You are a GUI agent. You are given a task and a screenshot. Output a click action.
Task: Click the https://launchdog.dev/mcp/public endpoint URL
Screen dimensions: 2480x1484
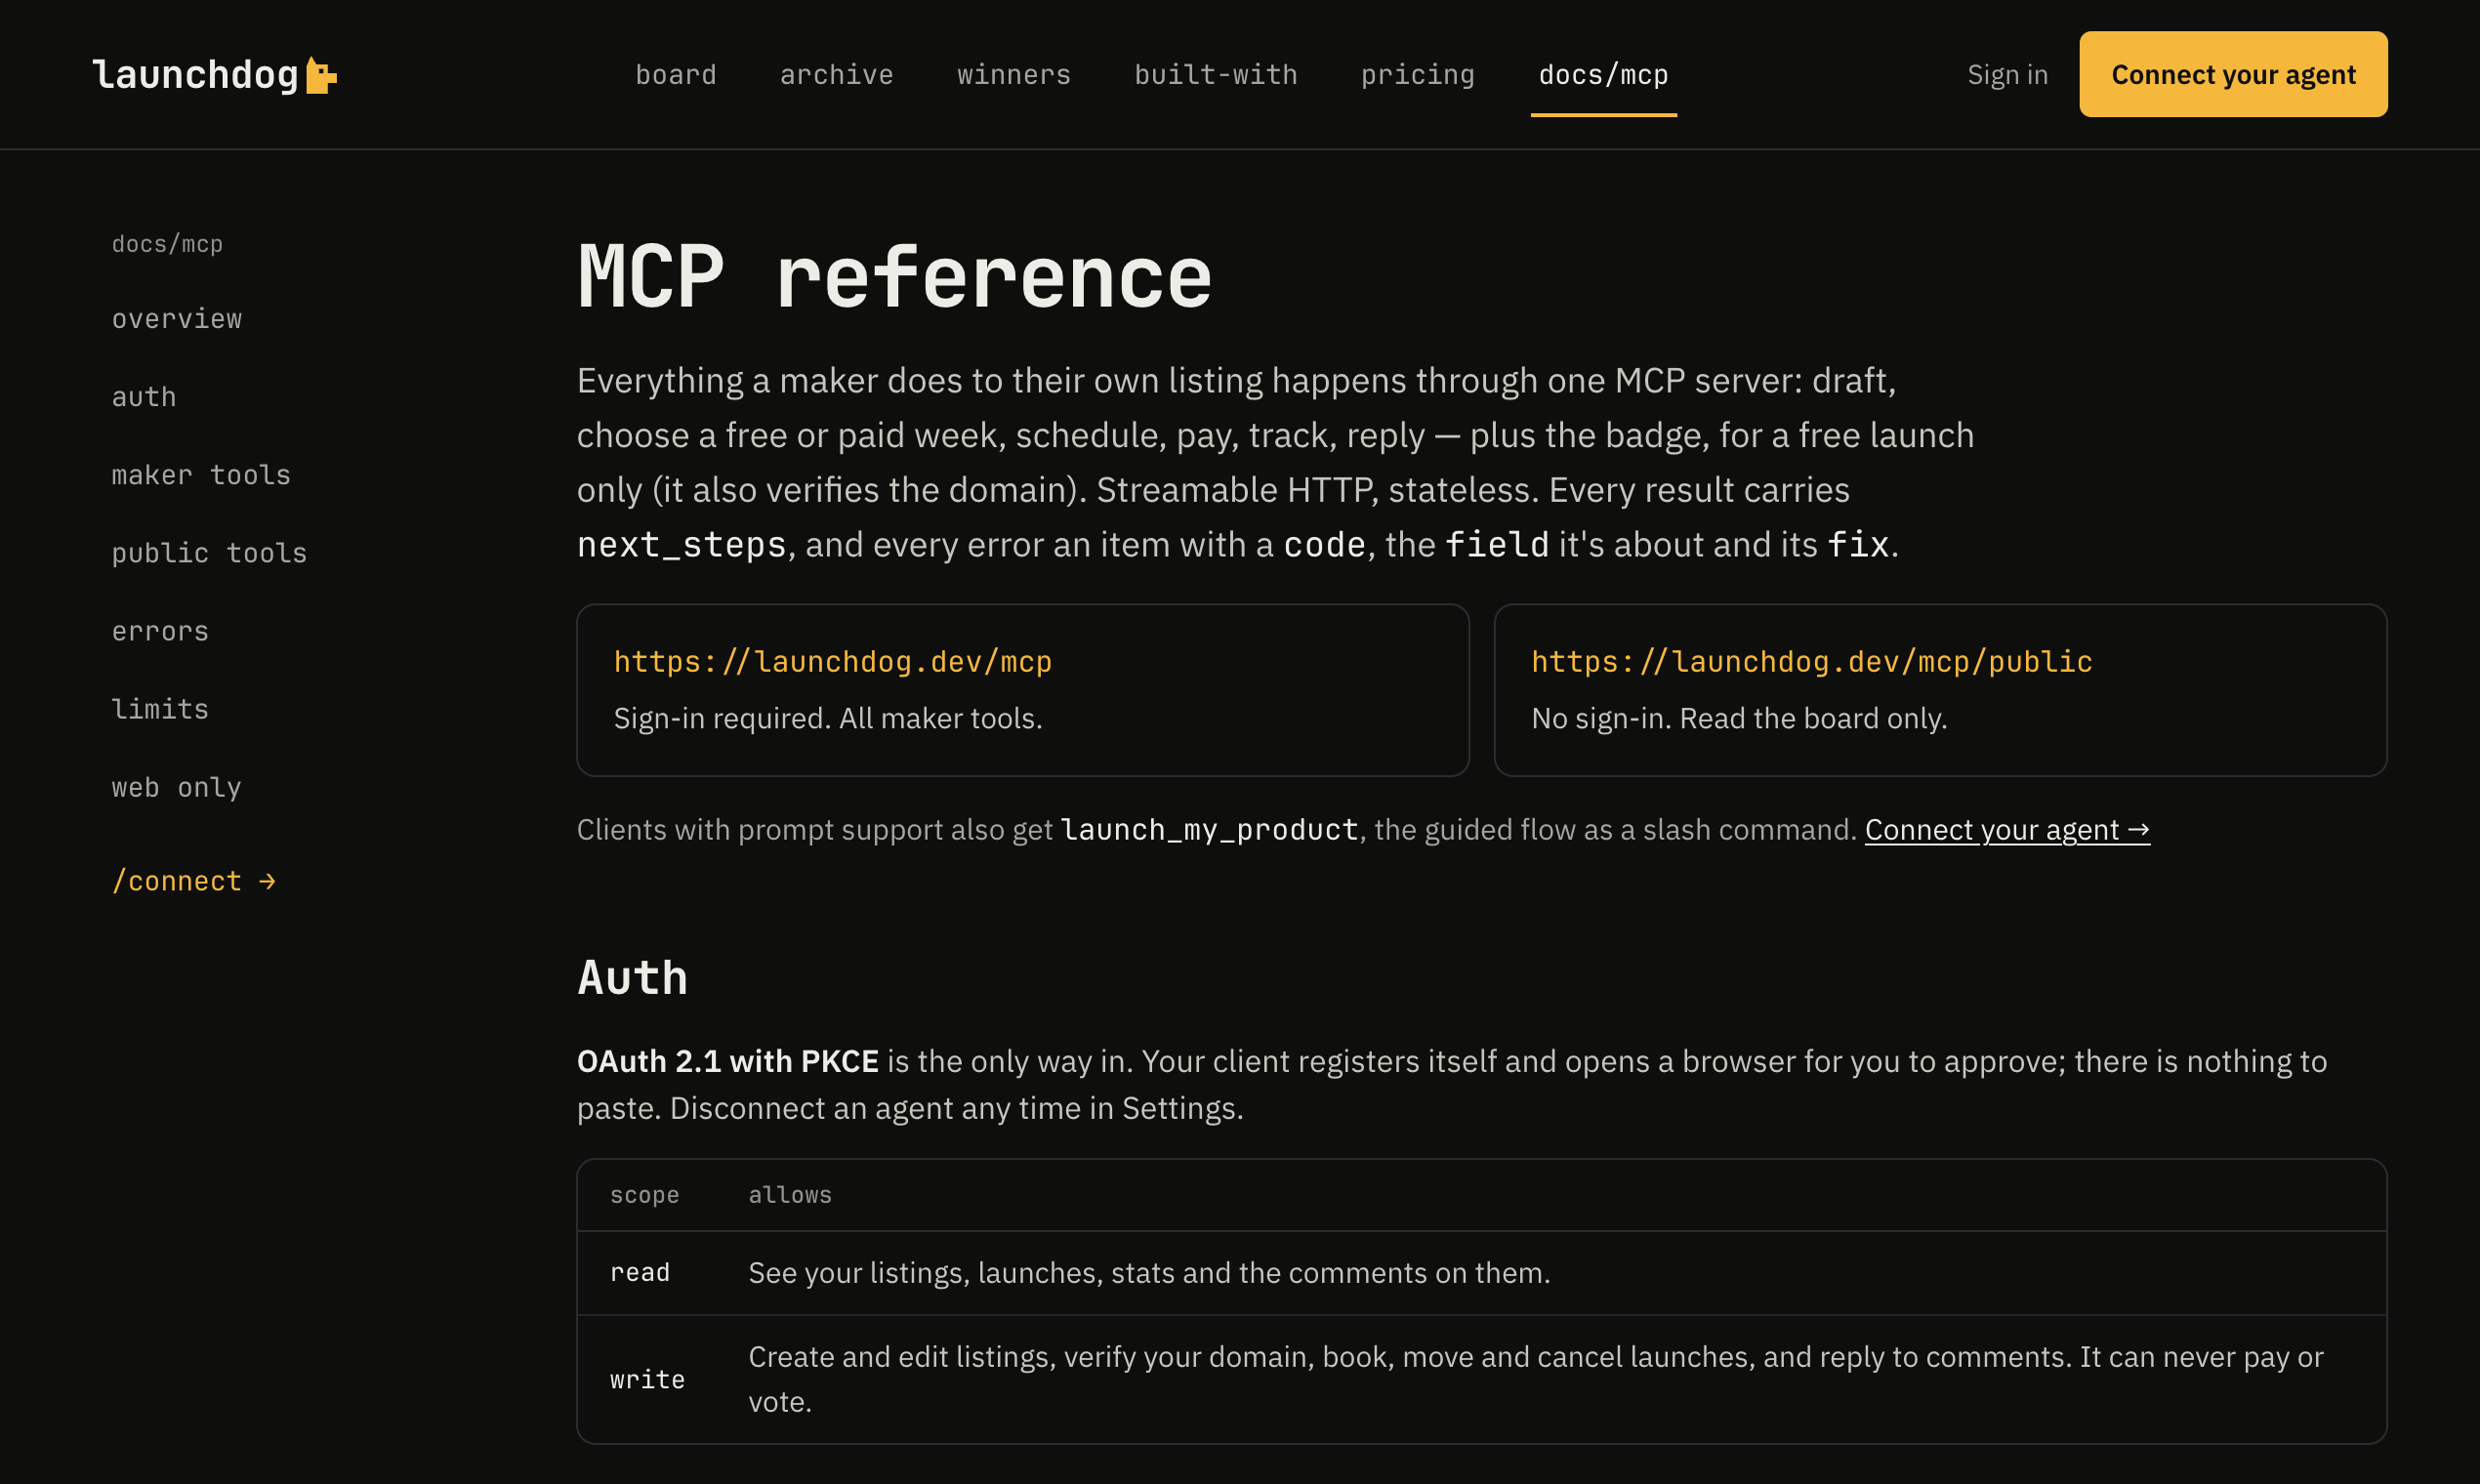click(1811, 662)
